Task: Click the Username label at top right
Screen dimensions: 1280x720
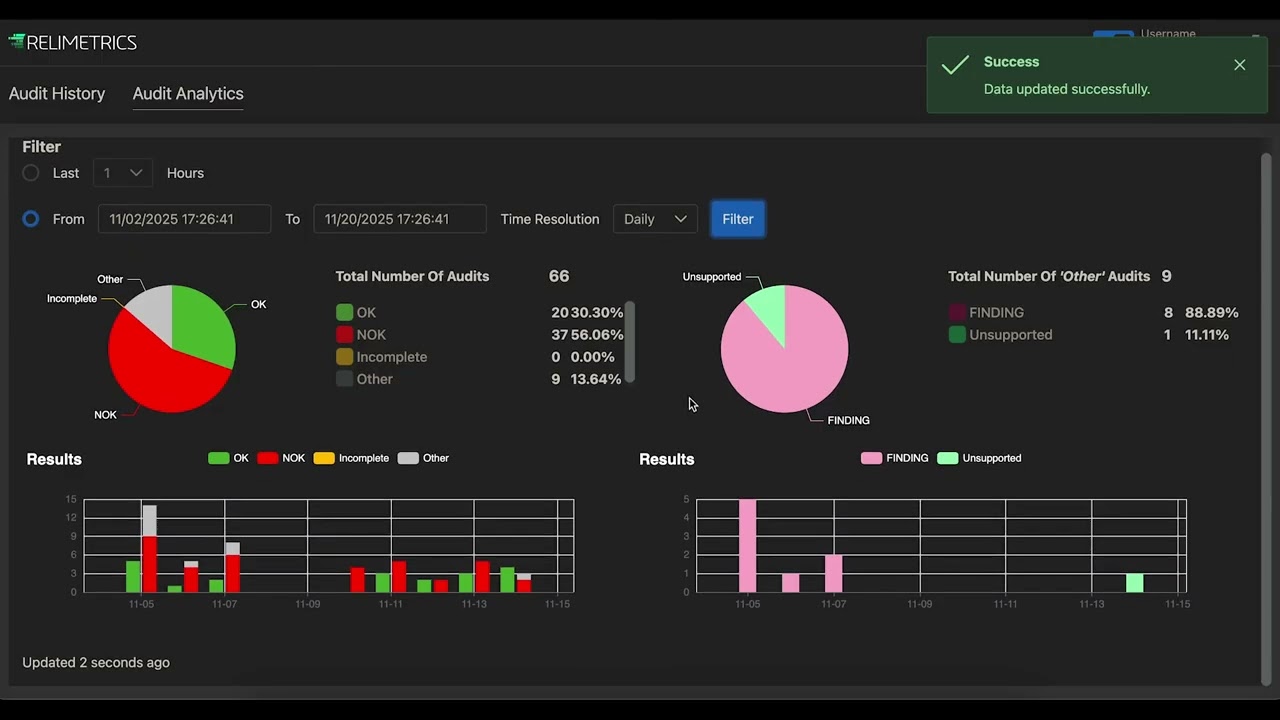Action: pos(1168,34)
